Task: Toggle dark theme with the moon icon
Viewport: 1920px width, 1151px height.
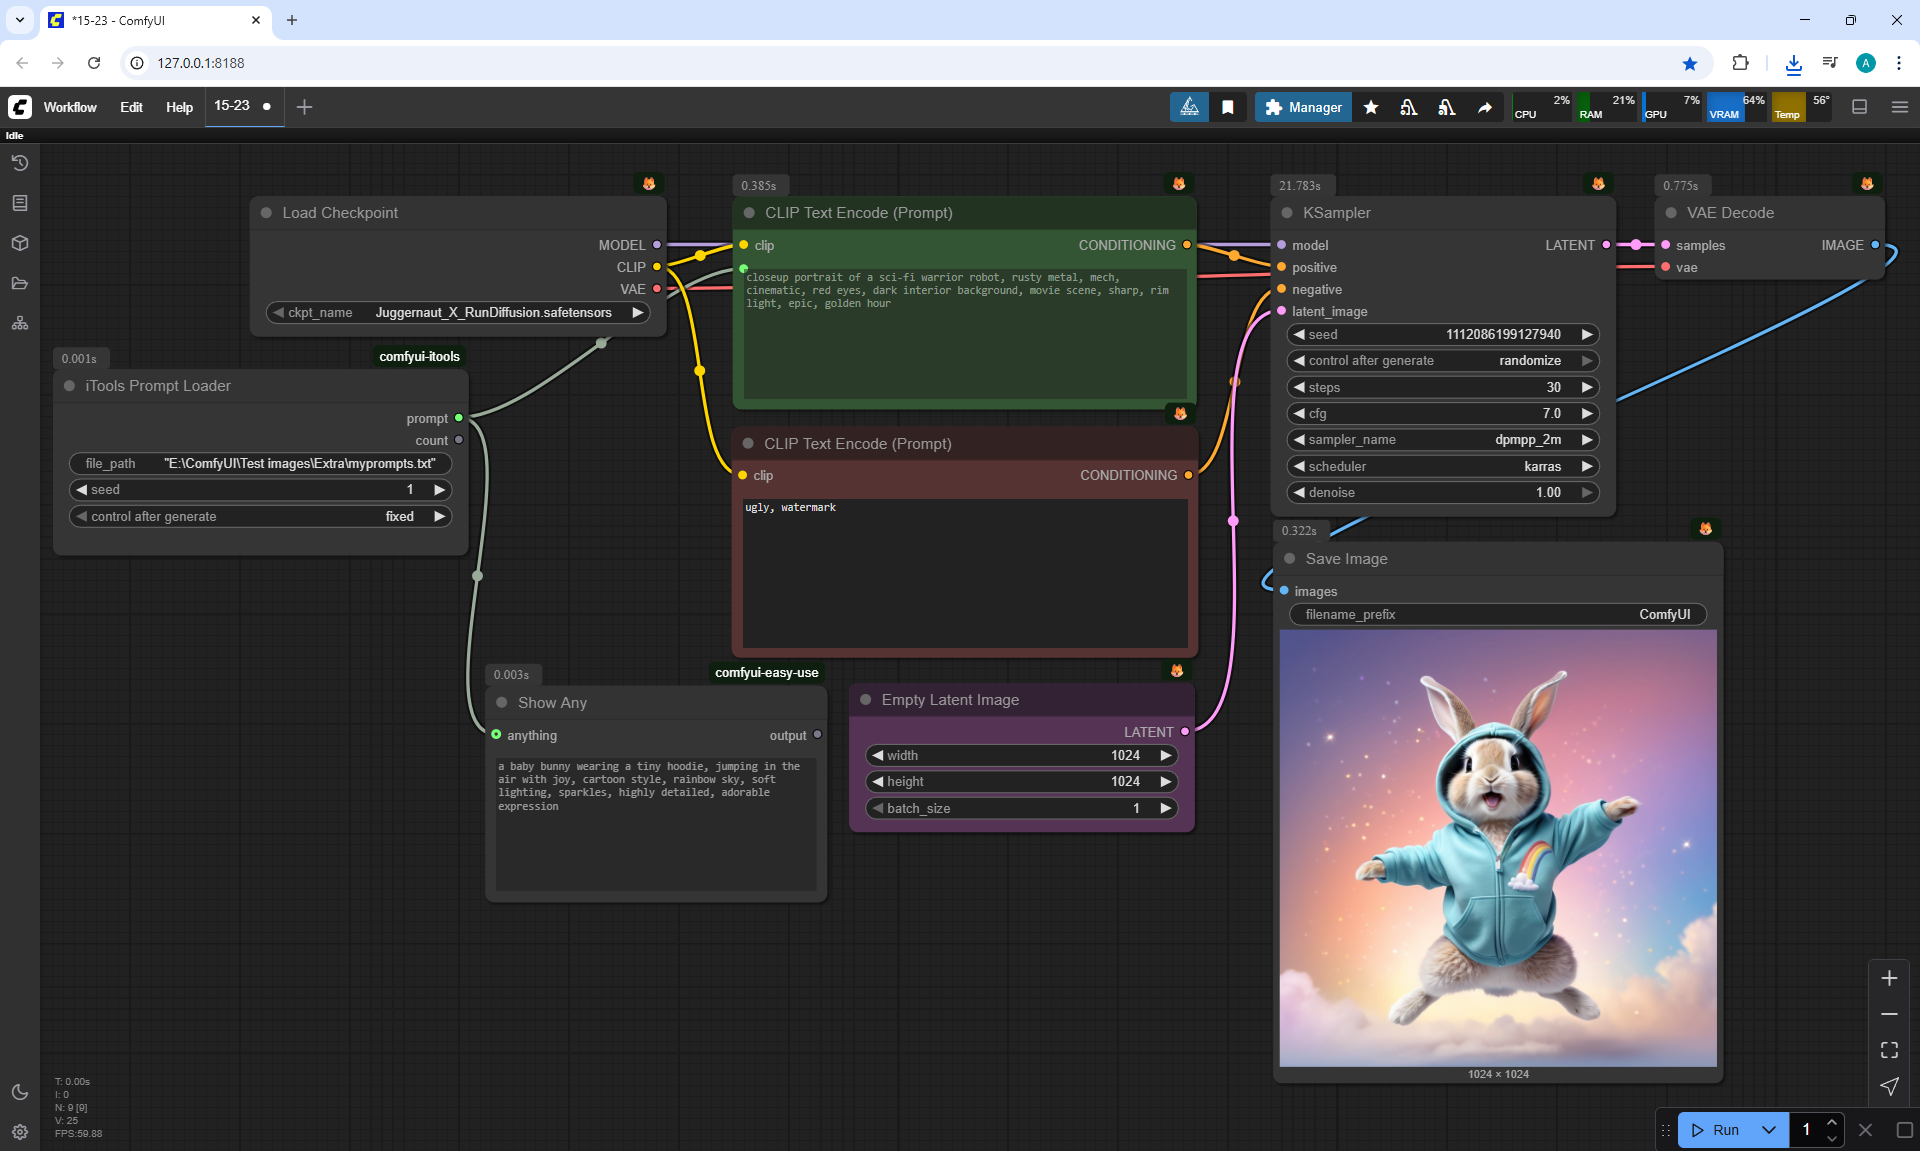Action: click(20, 1092)
